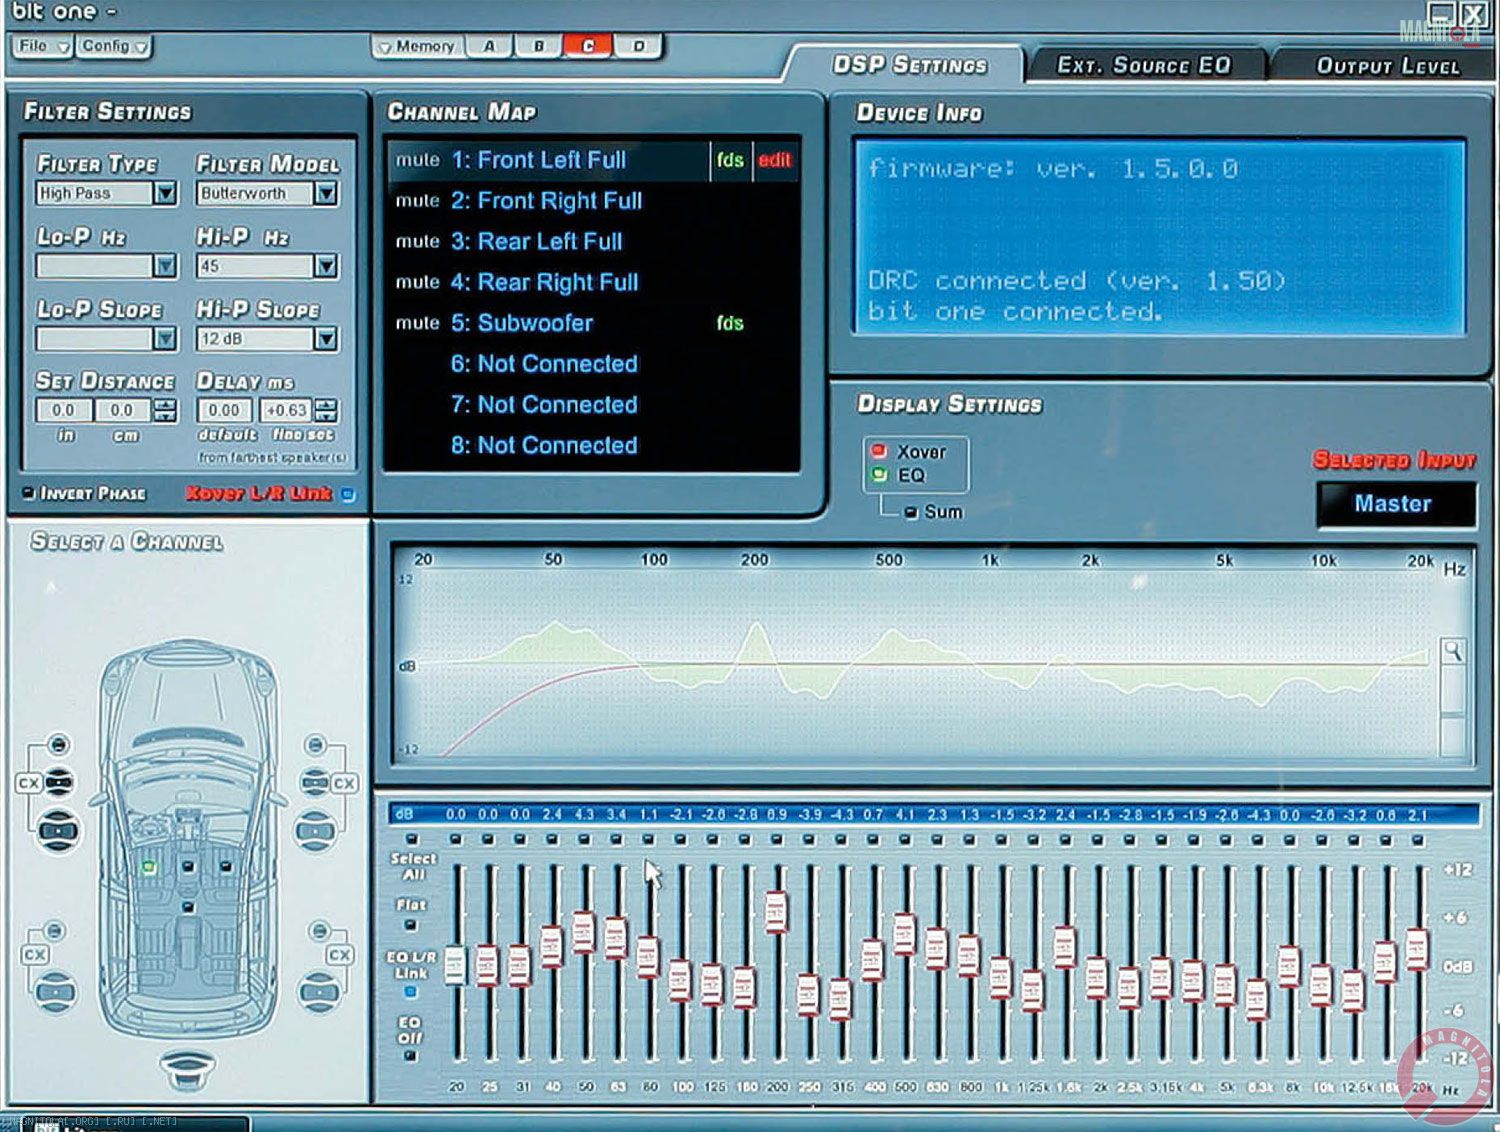Screen dimensions: 1500x1132
Task: Click fds button on the Subwoofer row
Action: pos(730,323)
